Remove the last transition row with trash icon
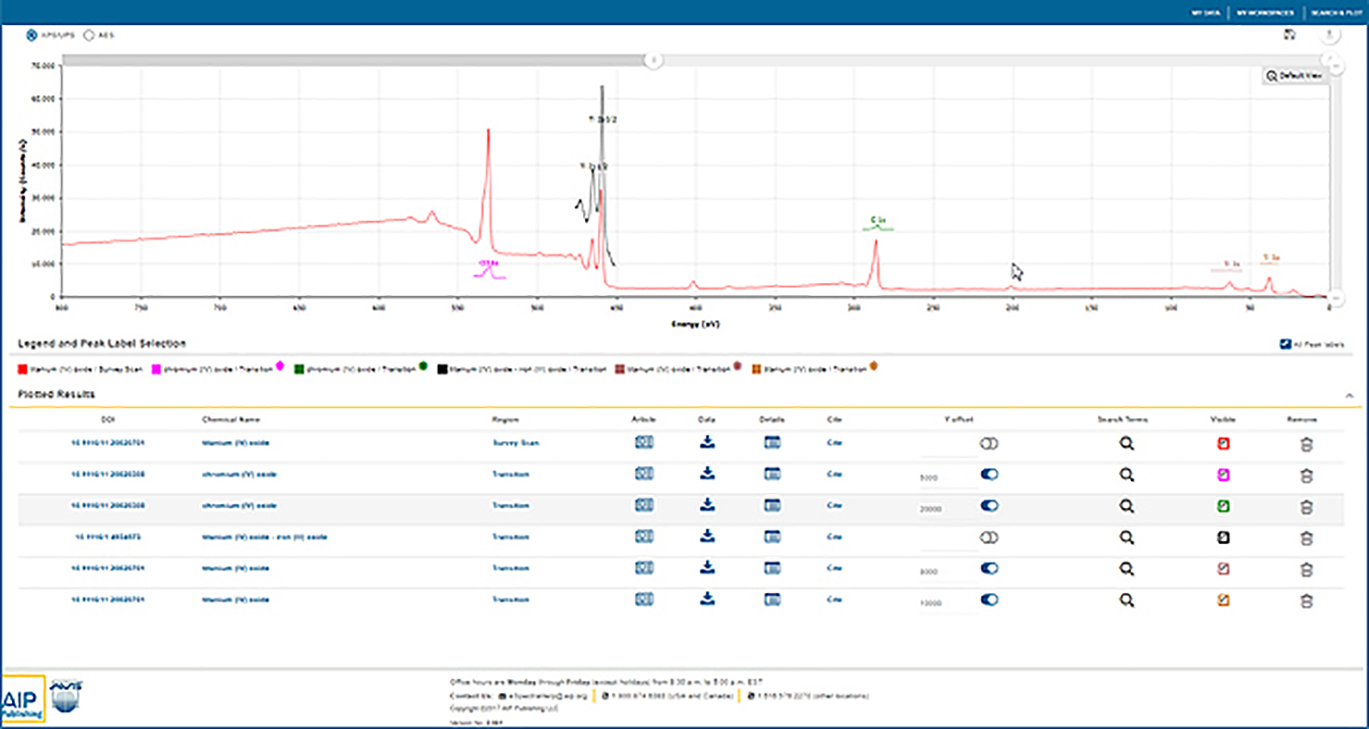 [x=1305, y=600]
